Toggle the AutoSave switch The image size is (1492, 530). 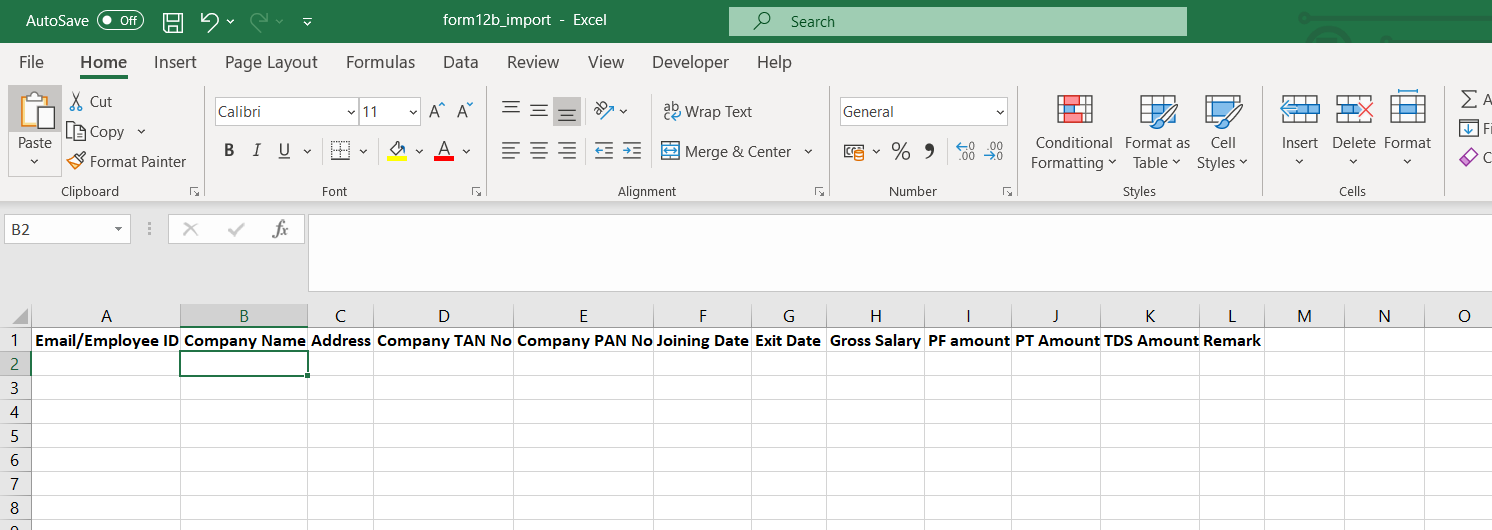coord(120,21)
